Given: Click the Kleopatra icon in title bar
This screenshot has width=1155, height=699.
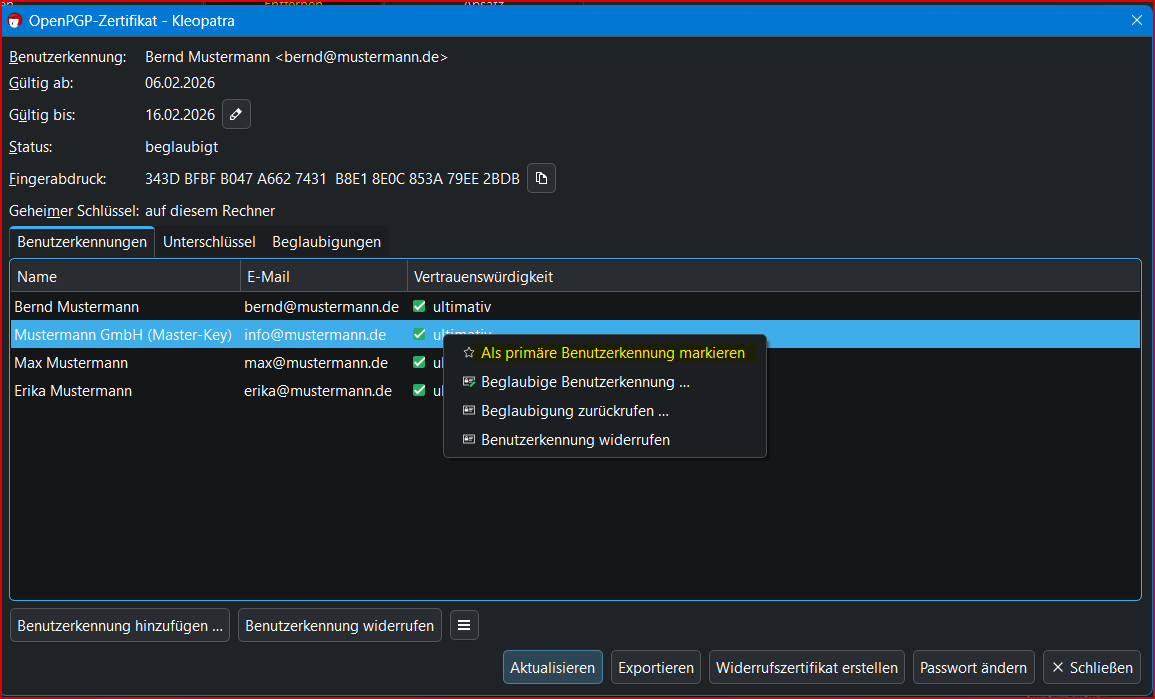Looking at the screenshot, I should pyautogui.click(x=15, y=20).
